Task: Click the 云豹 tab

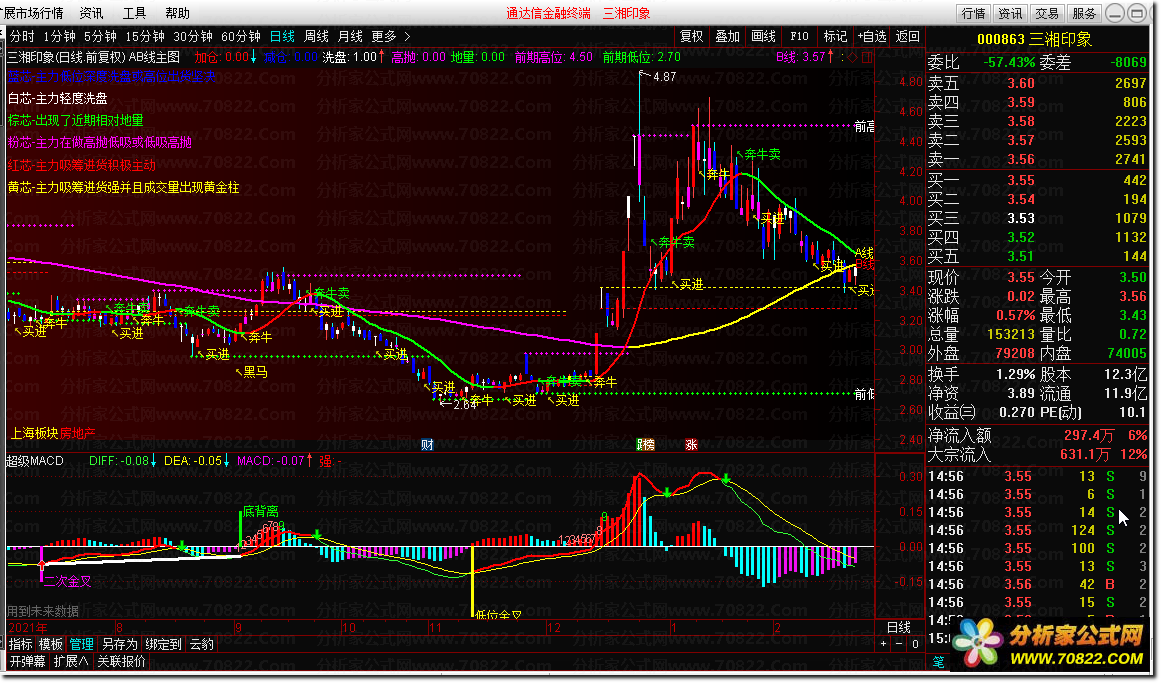Action: (202, 644)
